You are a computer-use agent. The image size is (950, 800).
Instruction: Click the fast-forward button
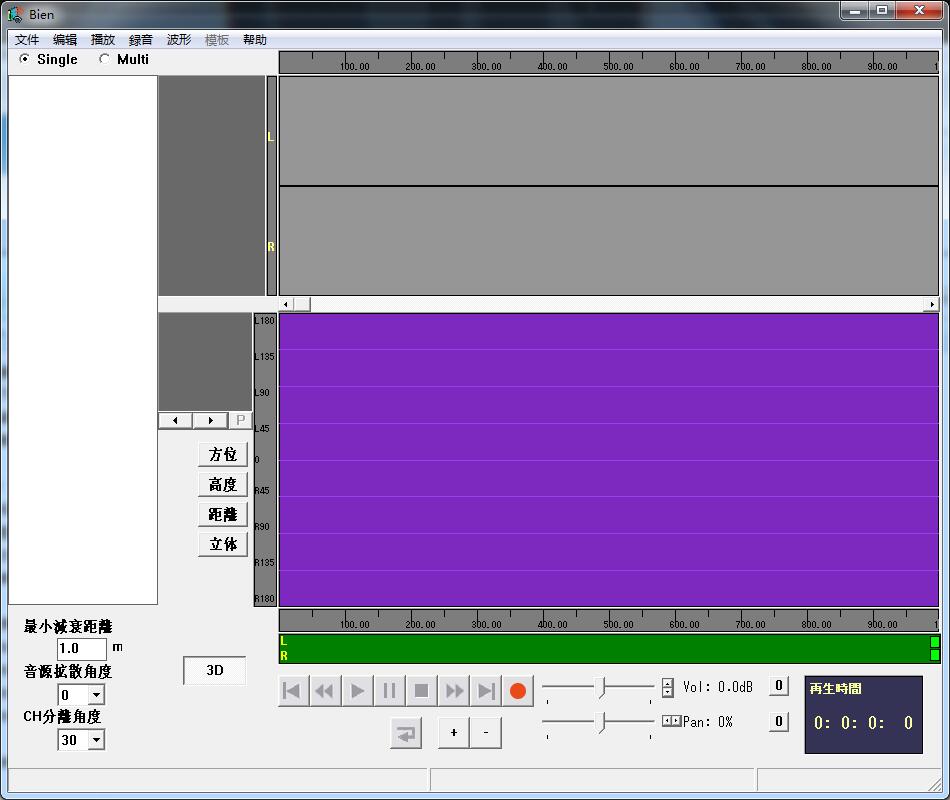click(x=453, y=690)
